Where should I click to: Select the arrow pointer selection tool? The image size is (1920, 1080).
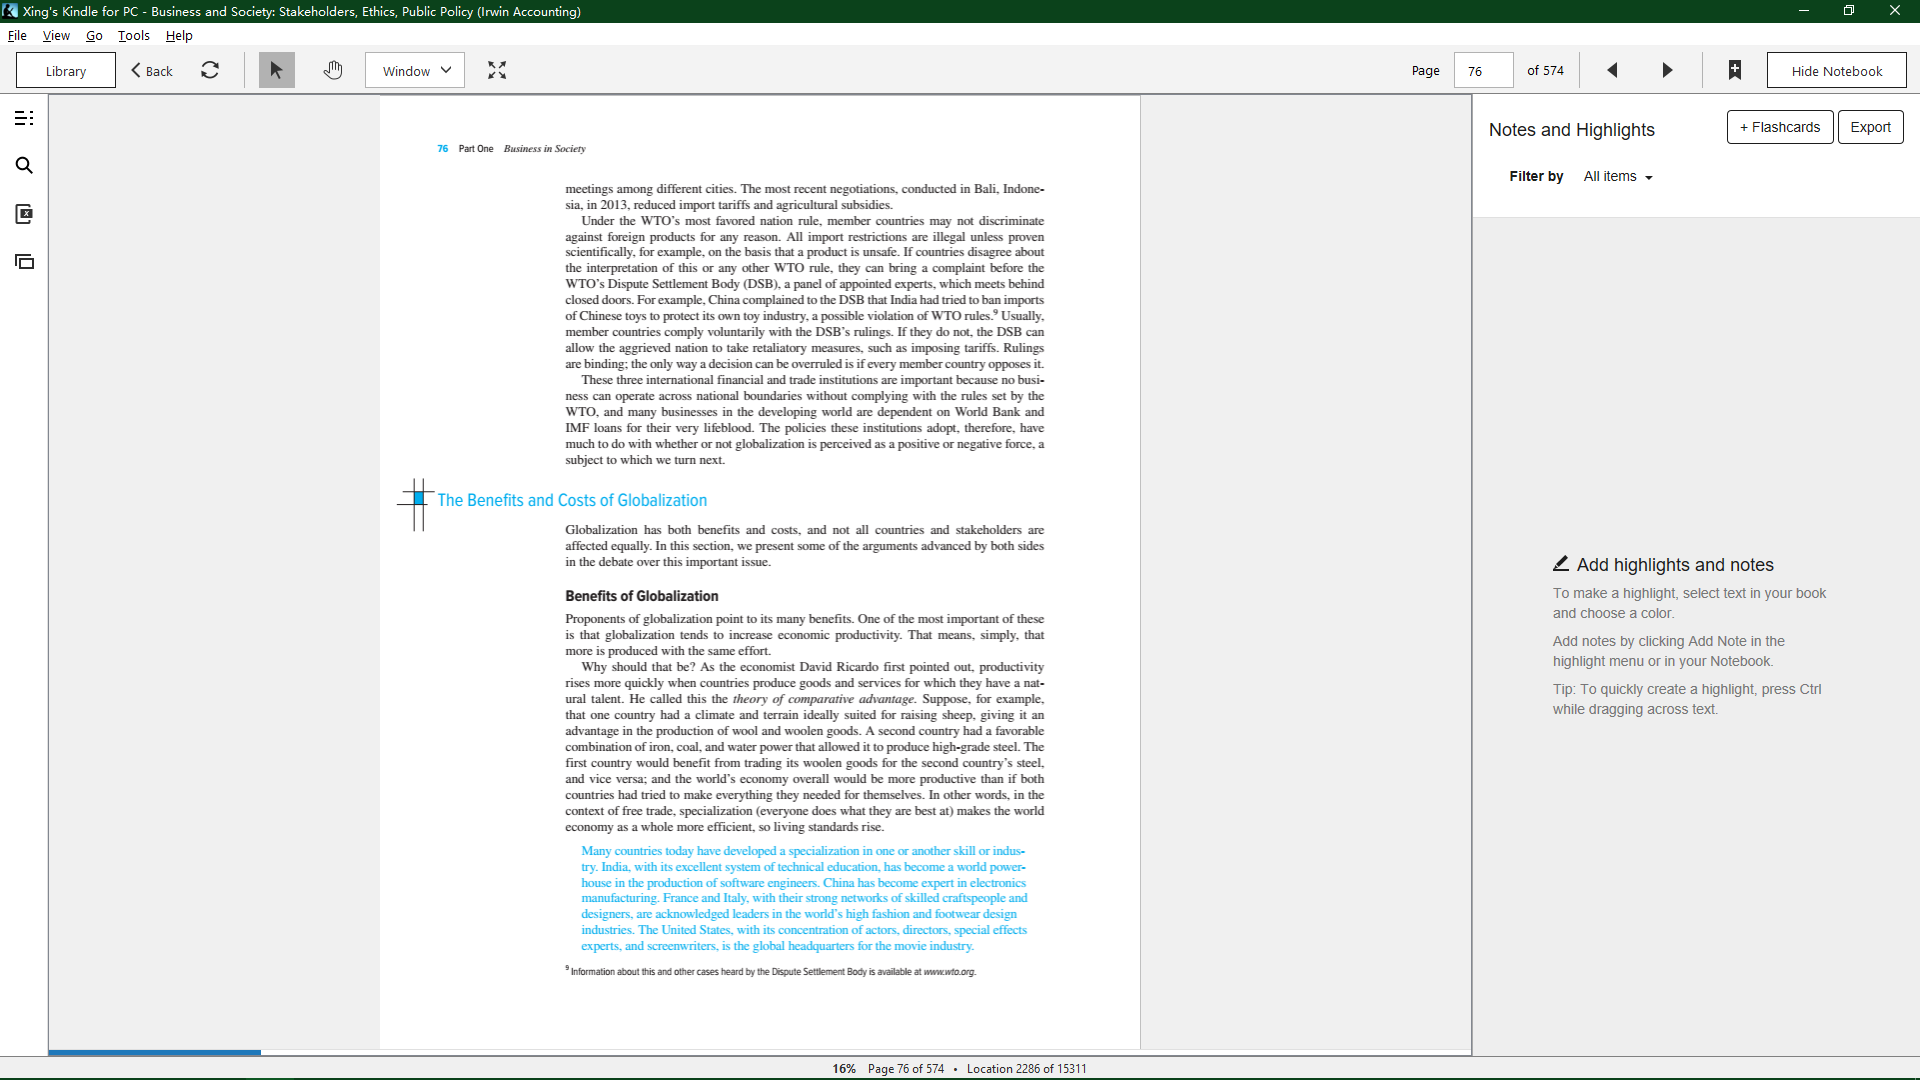tap(277, 70)
